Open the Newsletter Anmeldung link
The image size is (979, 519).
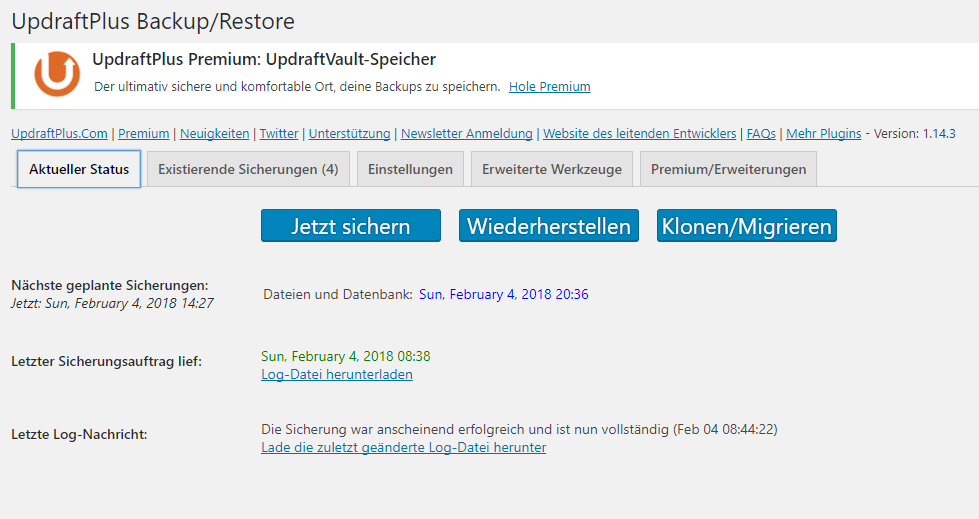click(x=466, y=134)
